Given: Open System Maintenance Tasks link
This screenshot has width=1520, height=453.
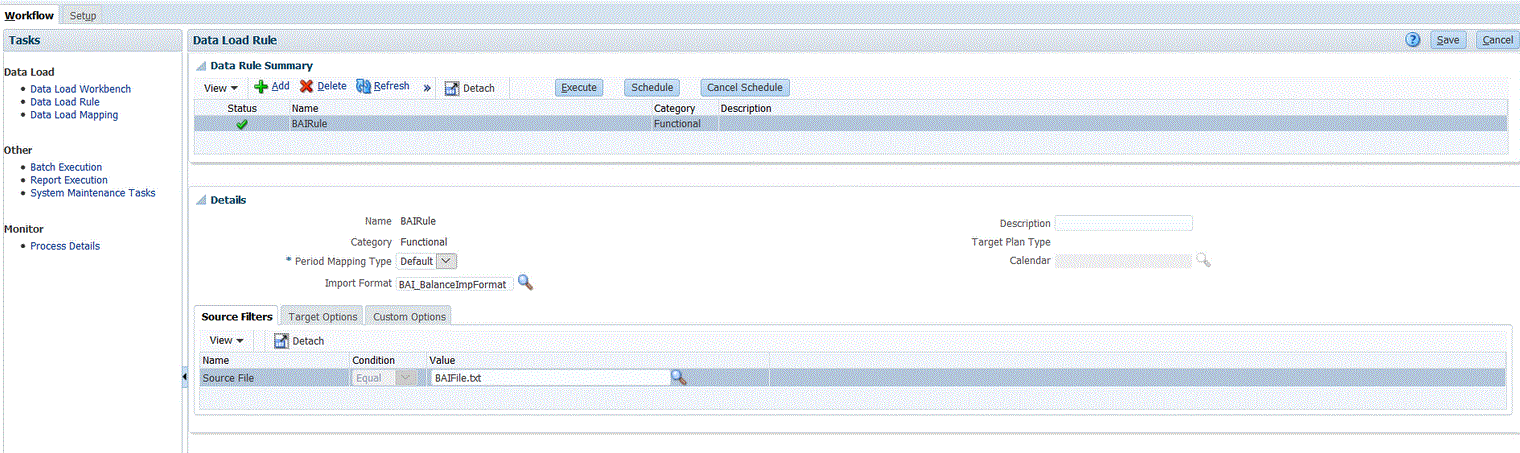Looking at the screenshot, I should click(x=93, y=193).
